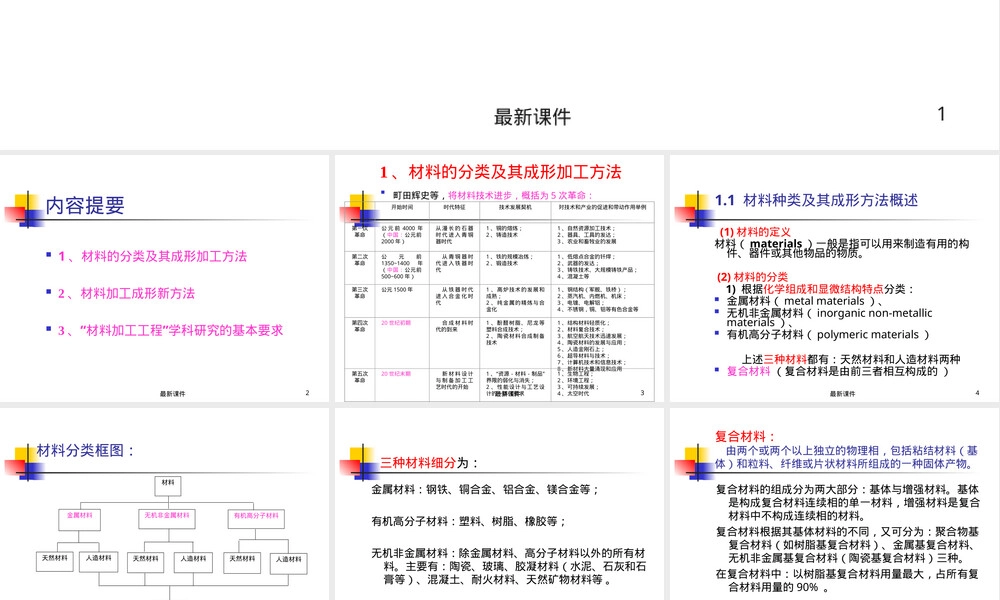The width and height of the screenshot is (1000, 600).
Task: Select the 第四次革命 table row label
Action: [x=360, y=326]
